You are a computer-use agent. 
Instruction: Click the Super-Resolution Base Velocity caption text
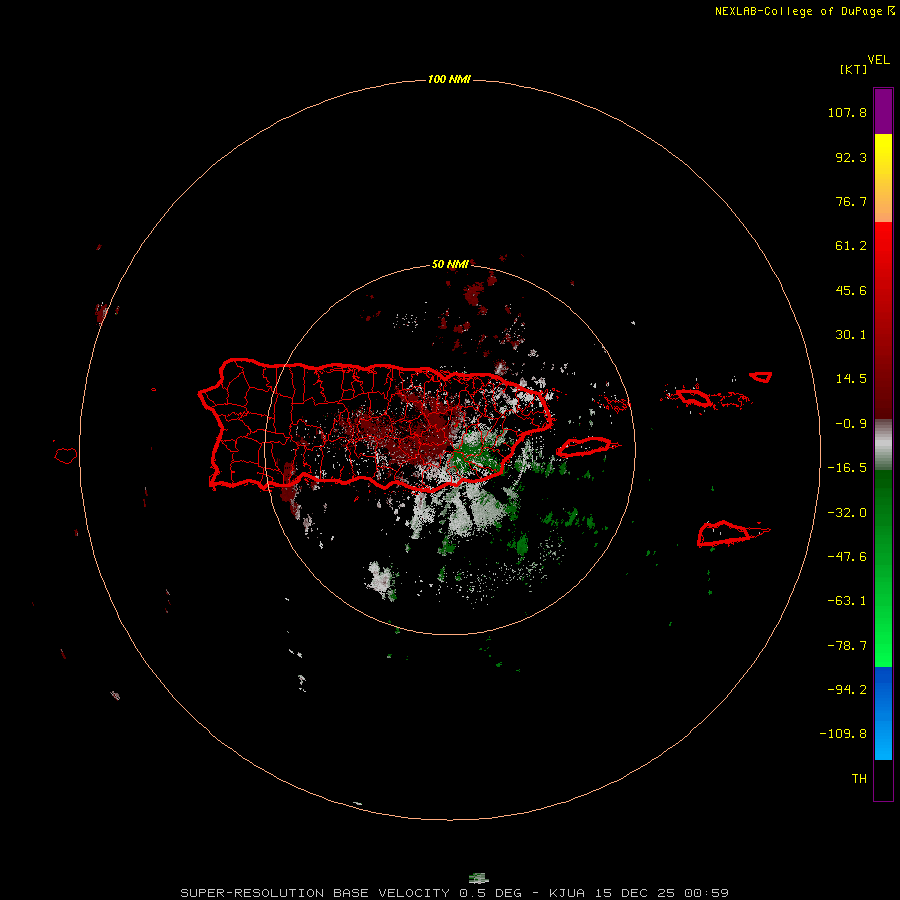[455, 893]
